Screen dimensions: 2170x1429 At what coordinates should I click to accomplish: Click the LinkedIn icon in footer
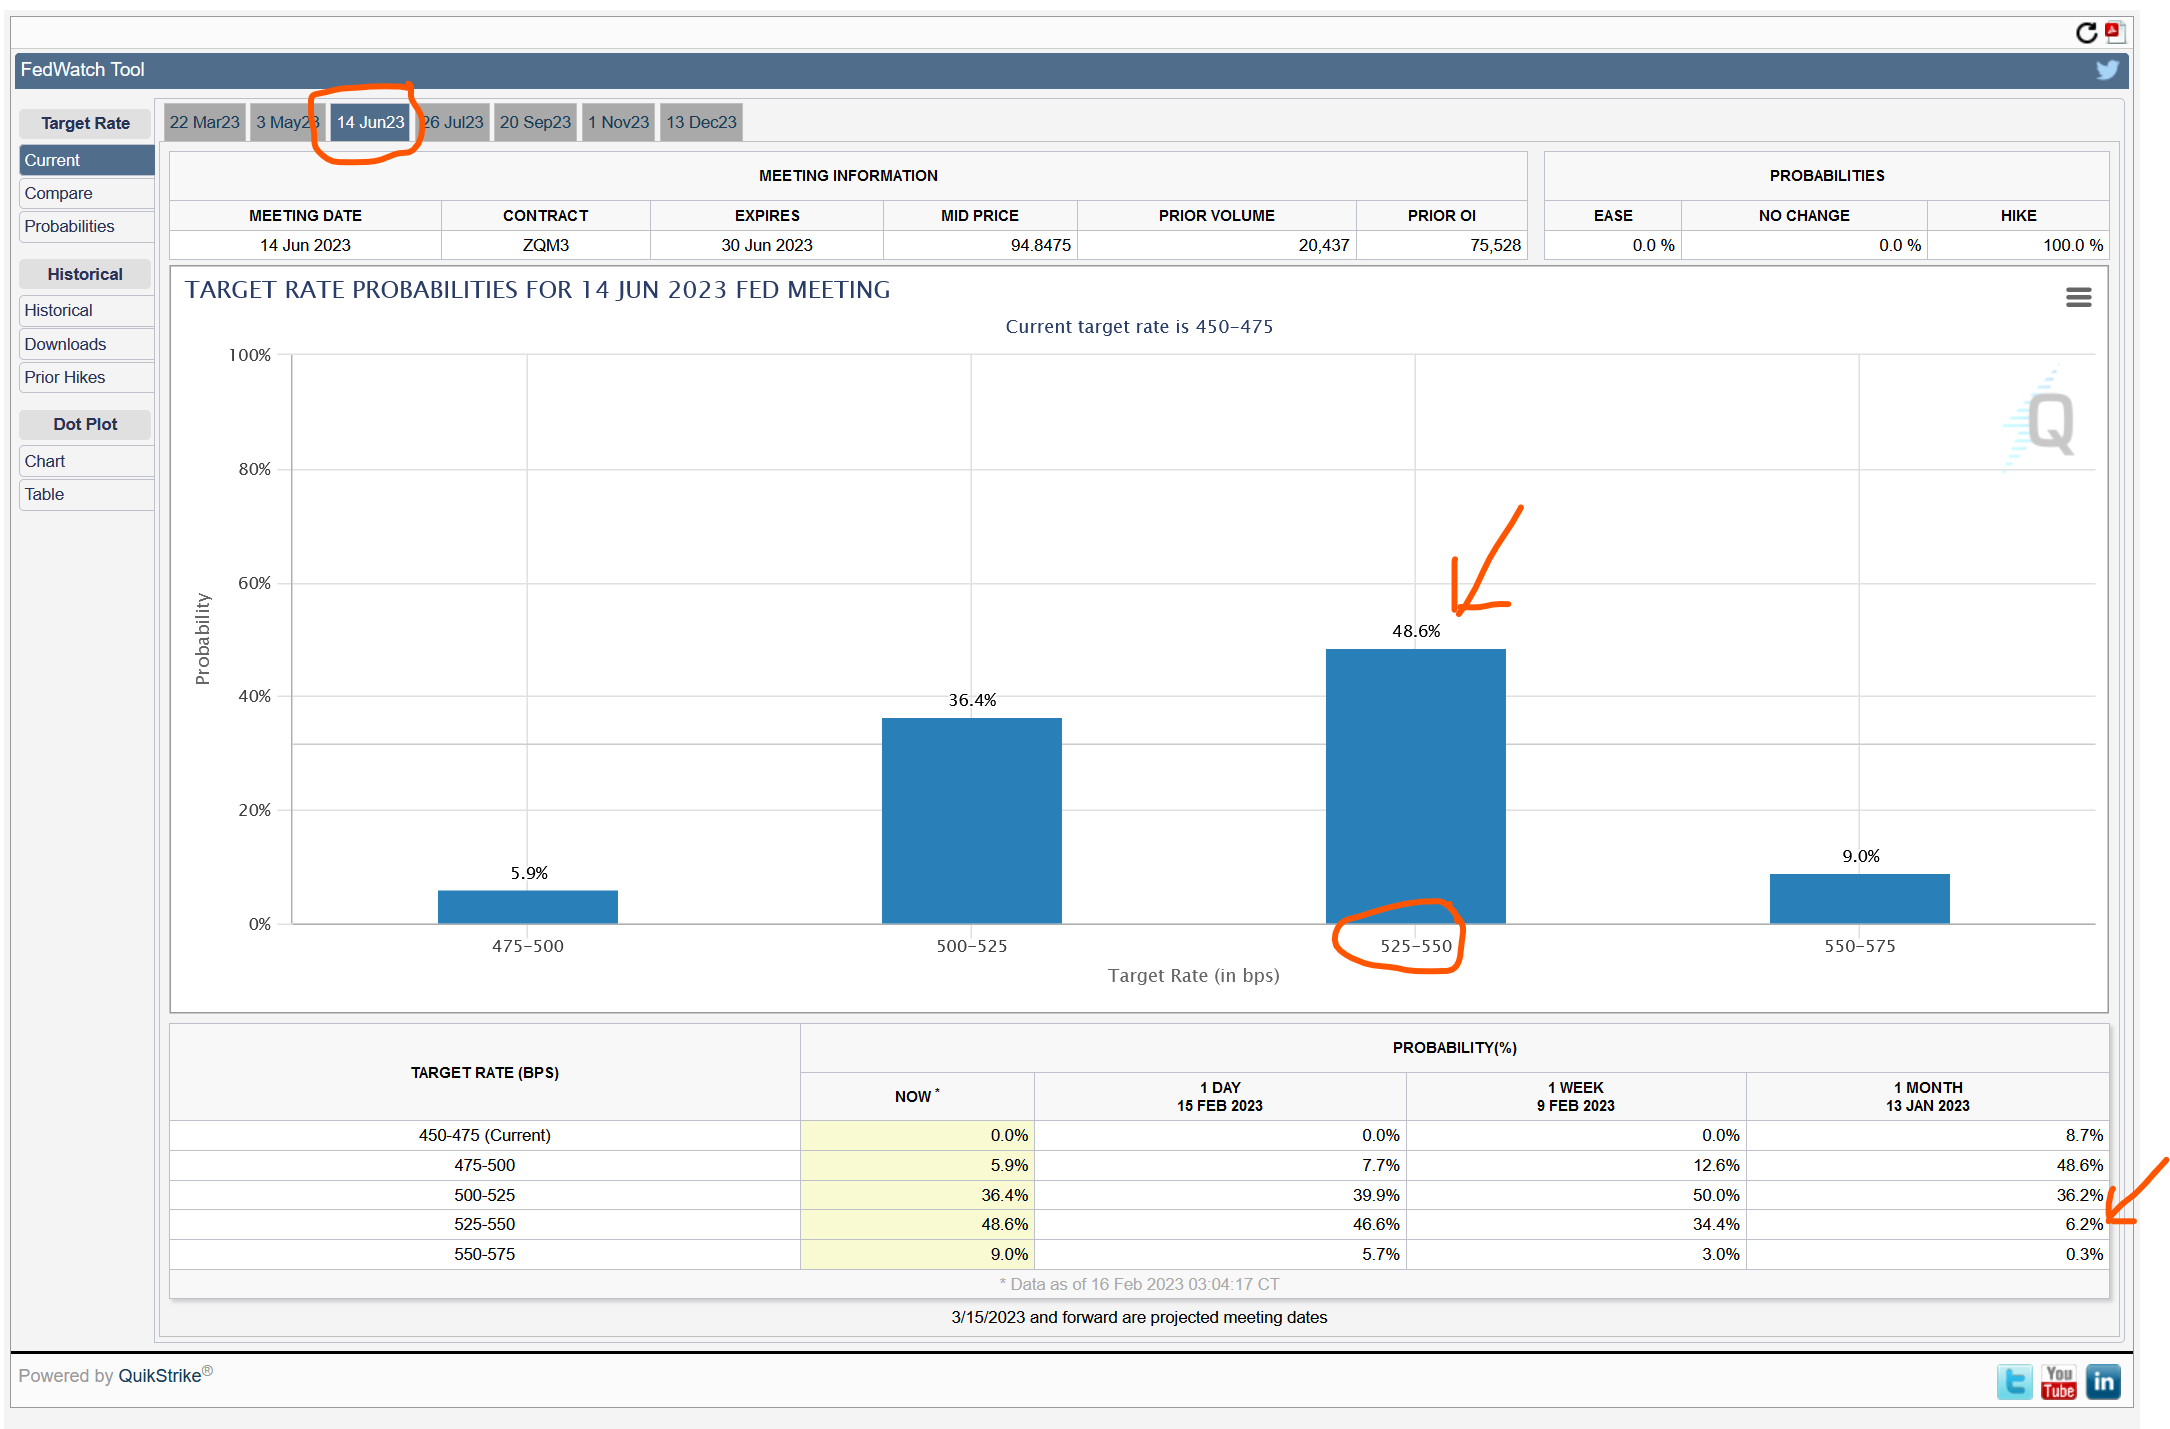click(2103, 1382)
